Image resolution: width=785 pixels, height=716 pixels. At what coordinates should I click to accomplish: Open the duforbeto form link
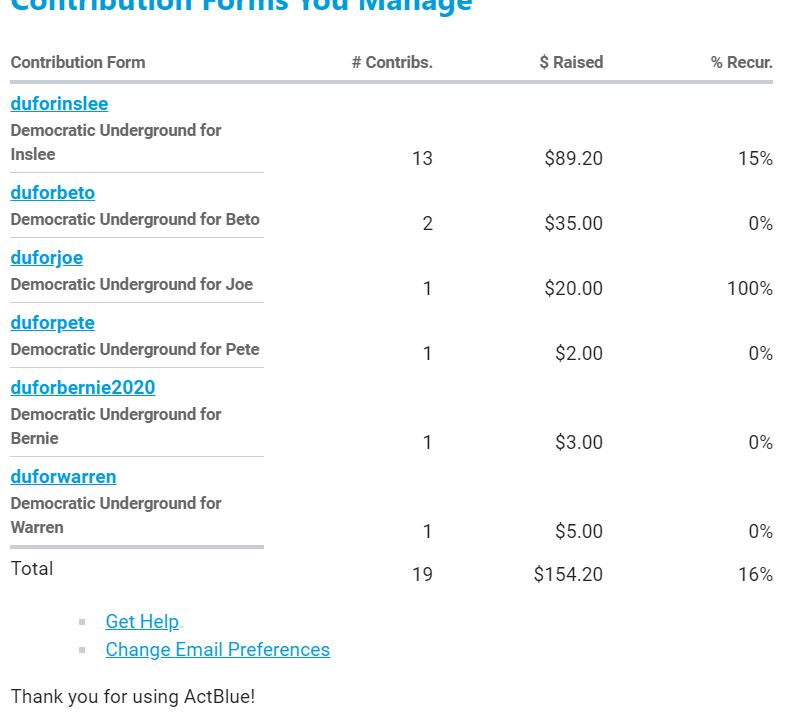(x=53, y=193)
